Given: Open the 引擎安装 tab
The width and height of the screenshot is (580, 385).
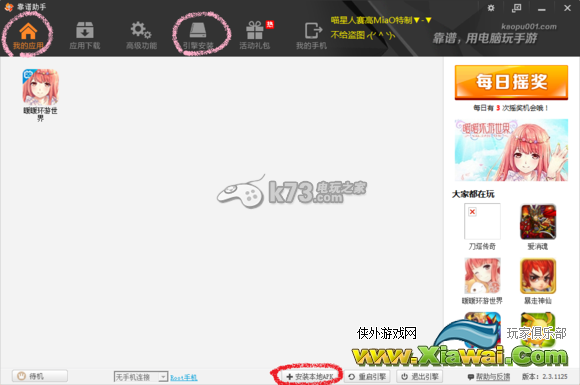Looking at the screenshot, I should coord(198,36).
